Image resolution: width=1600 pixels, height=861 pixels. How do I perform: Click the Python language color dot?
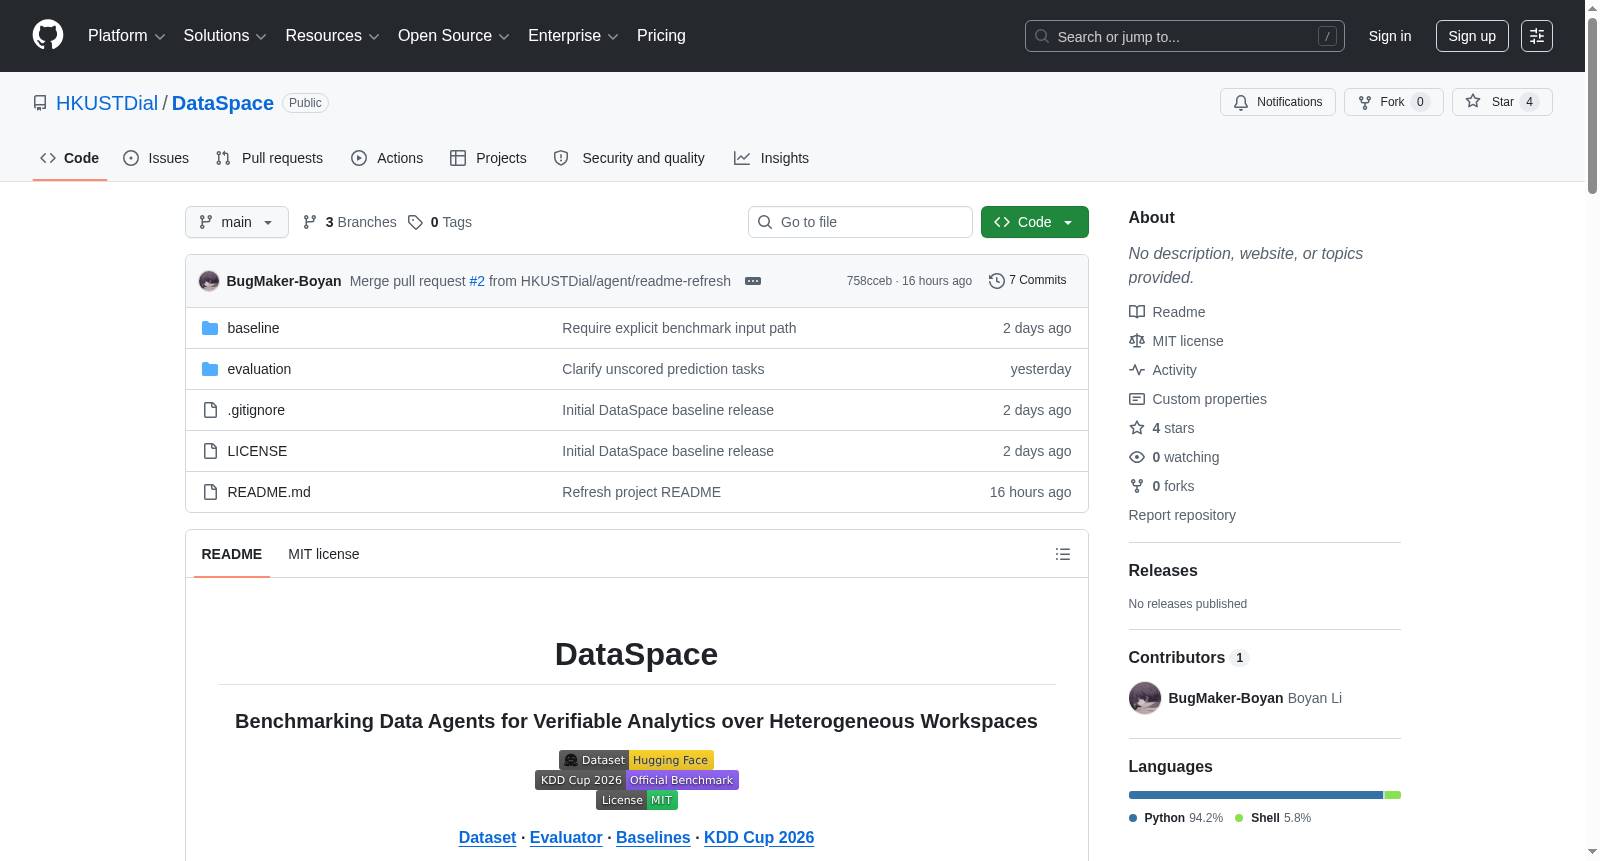pyautogui.click(x=1133, y=818)
